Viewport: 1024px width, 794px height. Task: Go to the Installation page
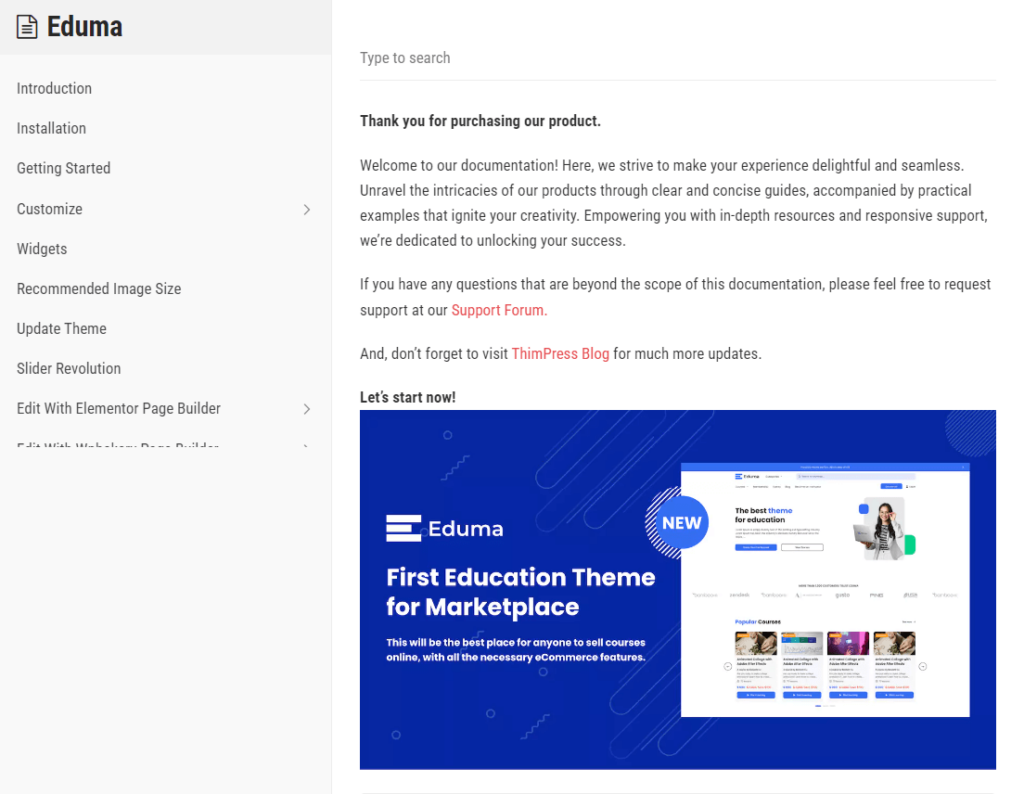pyautogui.click(x=52, y=128)
